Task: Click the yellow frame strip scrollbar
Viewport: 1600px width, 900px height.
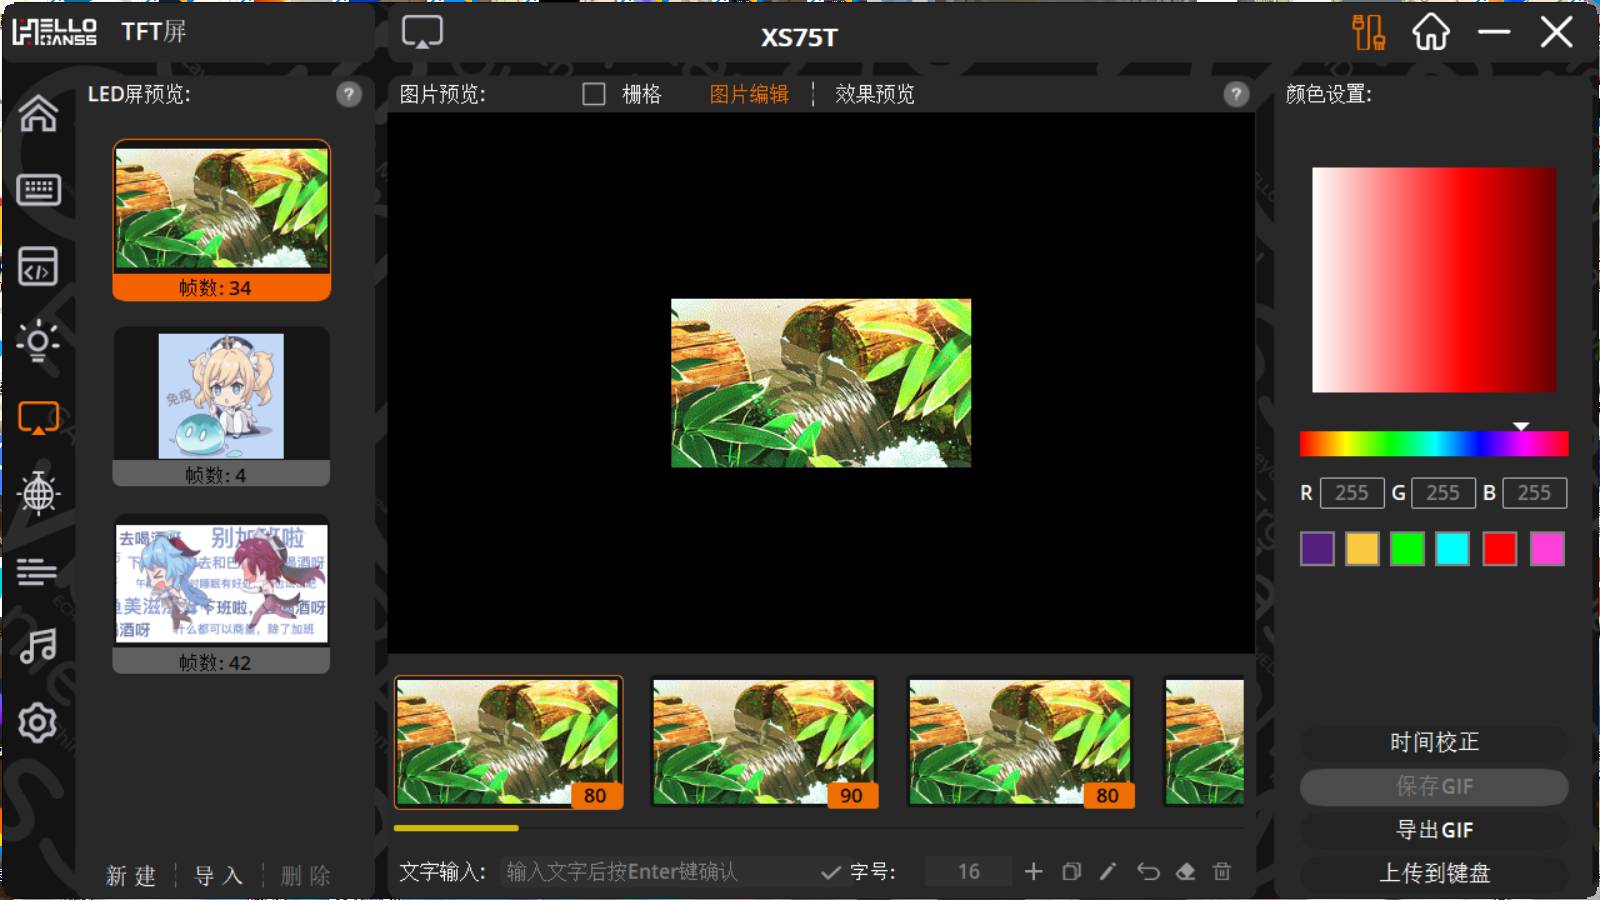Action: (456, 828)
